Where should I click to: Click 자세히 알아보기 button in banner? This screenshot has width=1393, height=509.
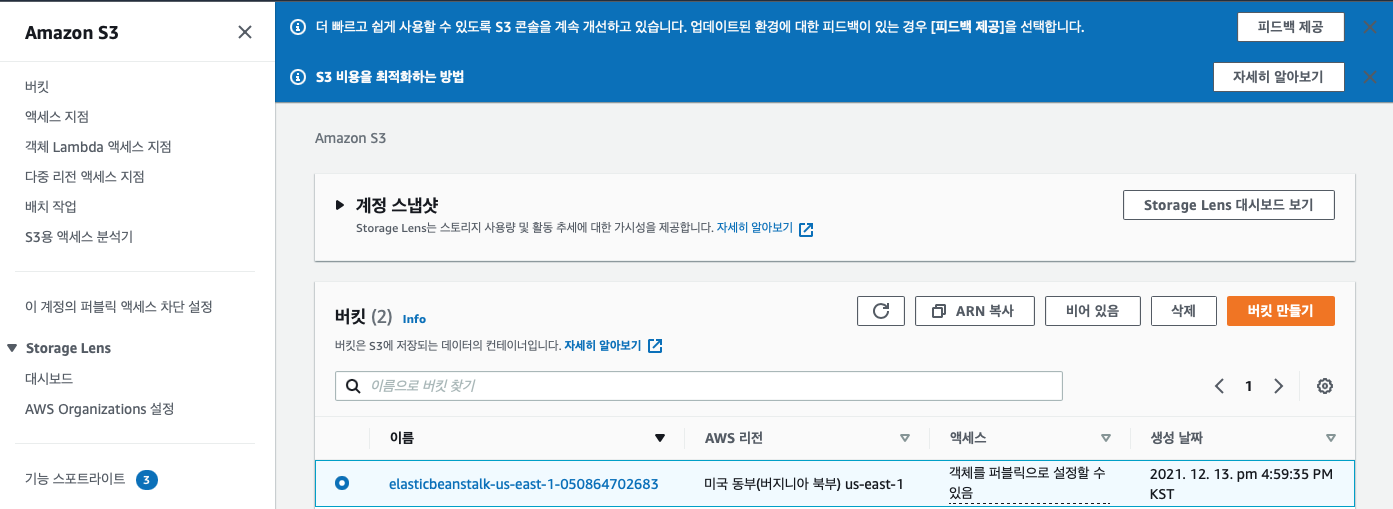coord(1278,77)
